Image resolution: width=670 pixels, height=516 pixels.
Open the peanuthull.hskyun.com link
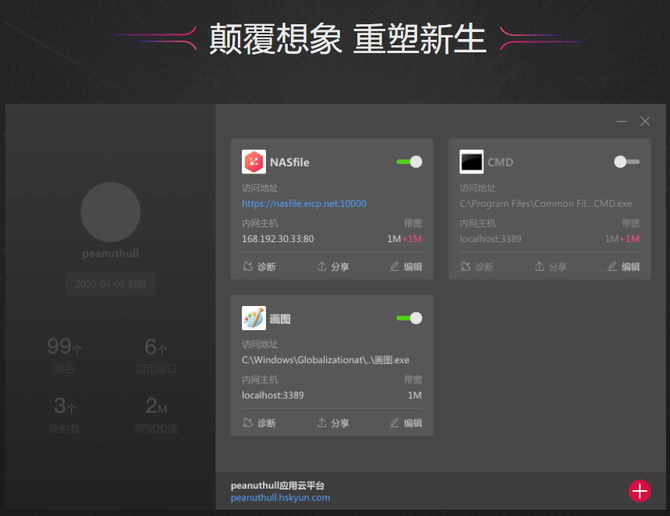[280, 498]
